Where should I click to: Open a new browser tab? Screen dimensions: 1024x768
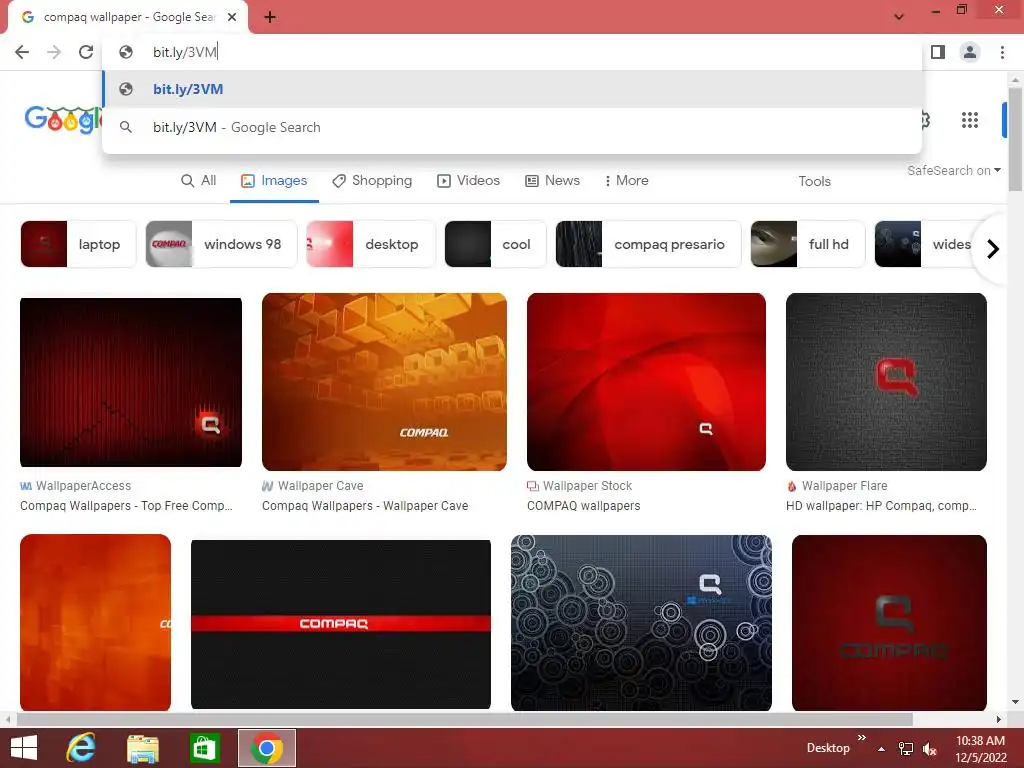[x=270, y=17]
